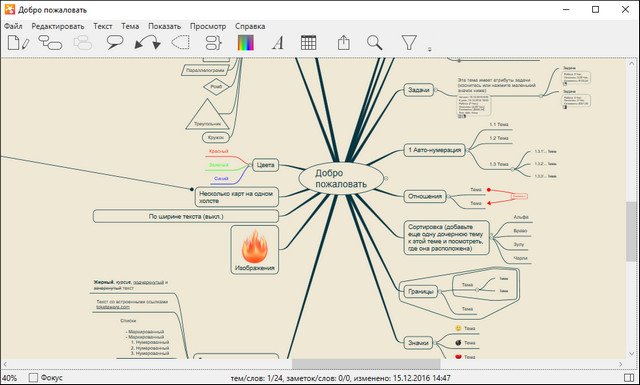Select the 'Треугольник' triangle shape topic
640x385 pixels.
click(x=207, y=115)
